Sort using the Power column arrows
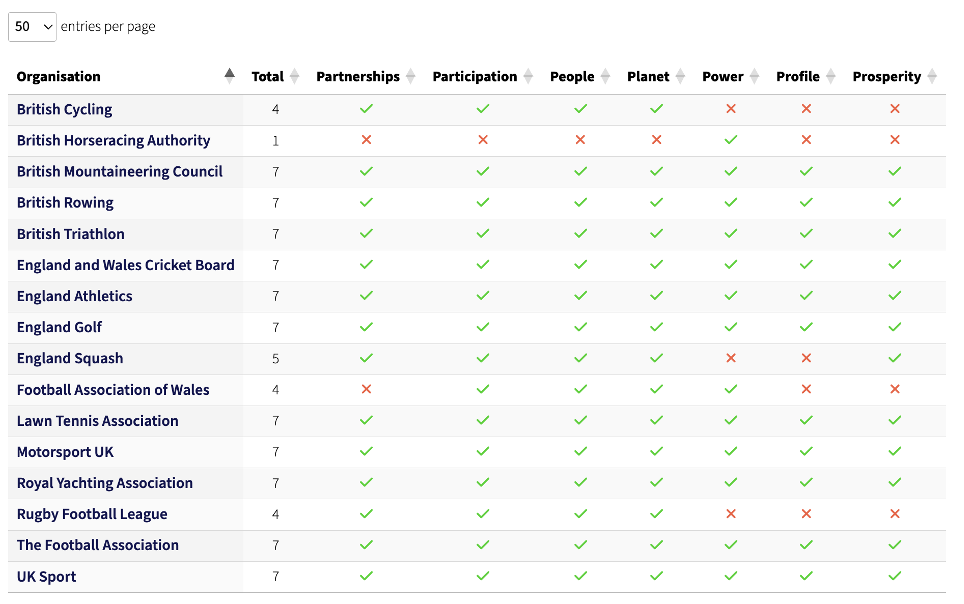The width and height of the screenshot is (964, 604). (753, 76)
